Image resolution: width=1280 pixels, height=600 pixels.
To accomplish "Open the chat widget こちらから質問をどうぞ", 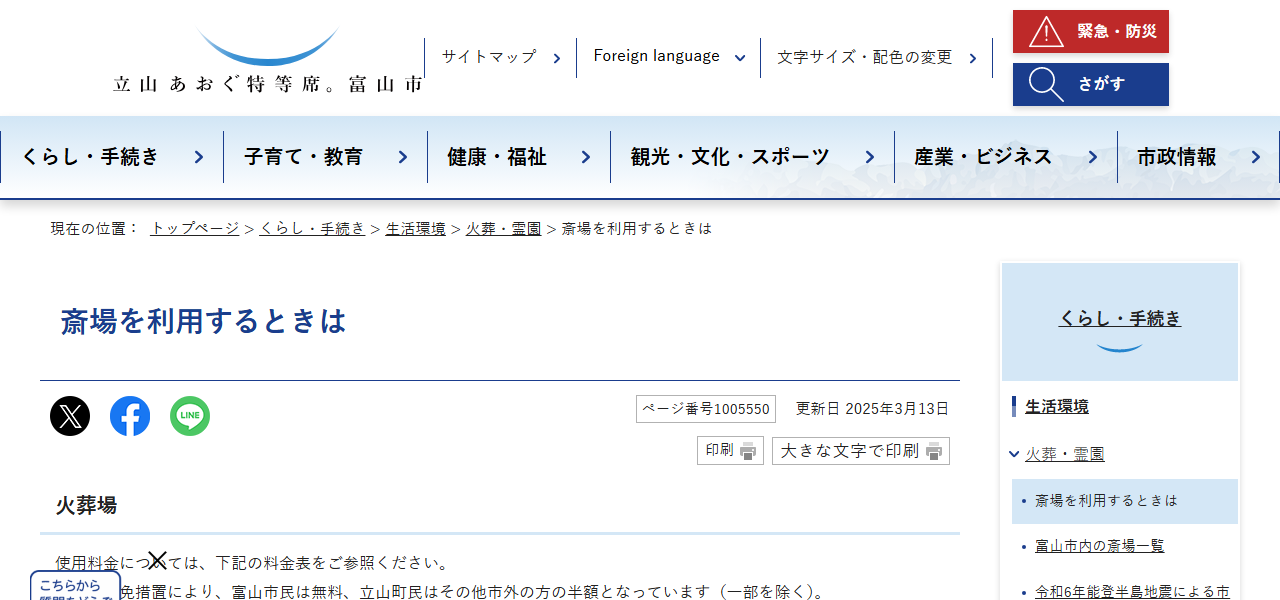I will coord(73,588).
